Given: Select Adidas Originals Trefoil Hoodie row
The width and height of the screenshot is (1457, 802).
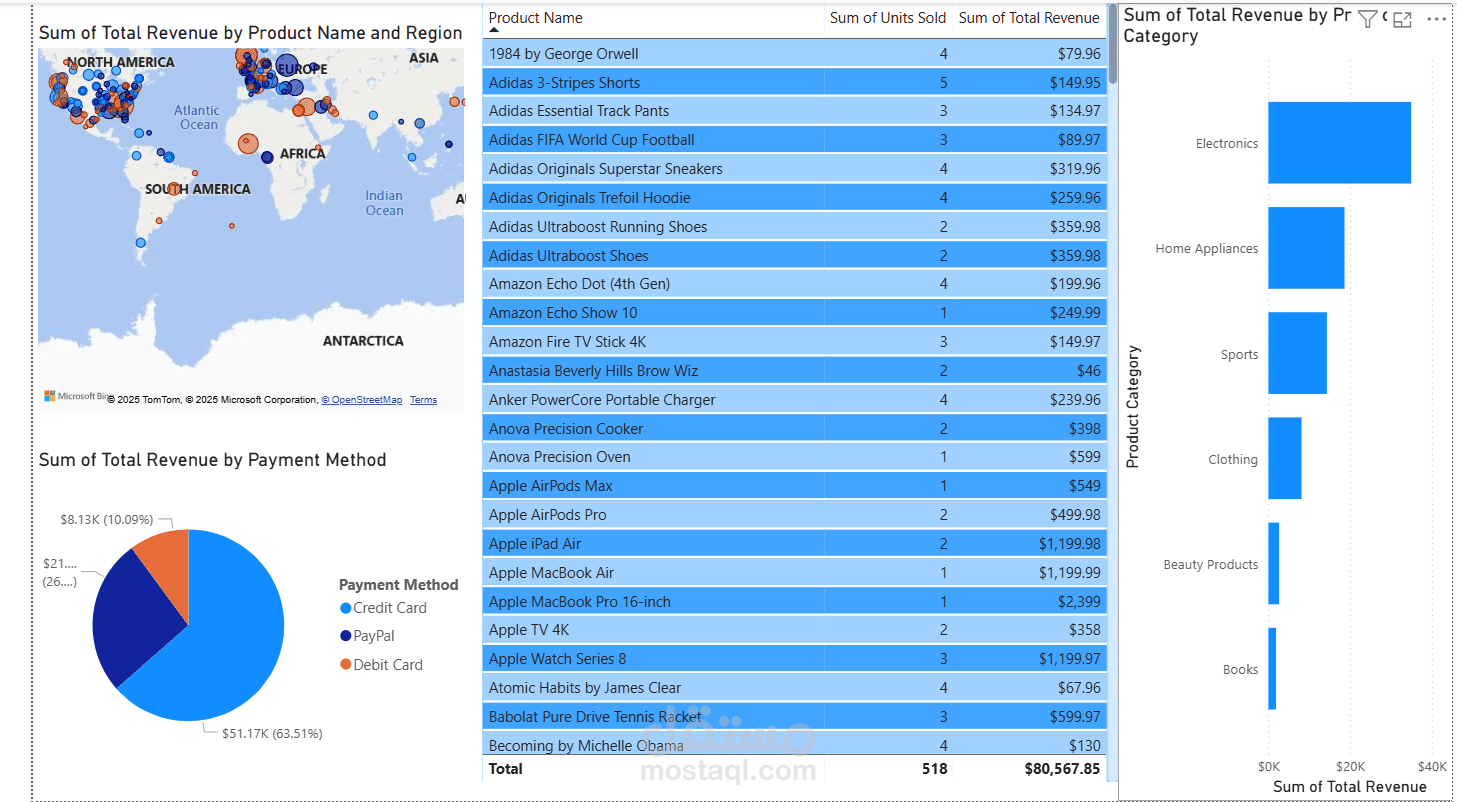Looking at the screenshot, I should [795, 198].
